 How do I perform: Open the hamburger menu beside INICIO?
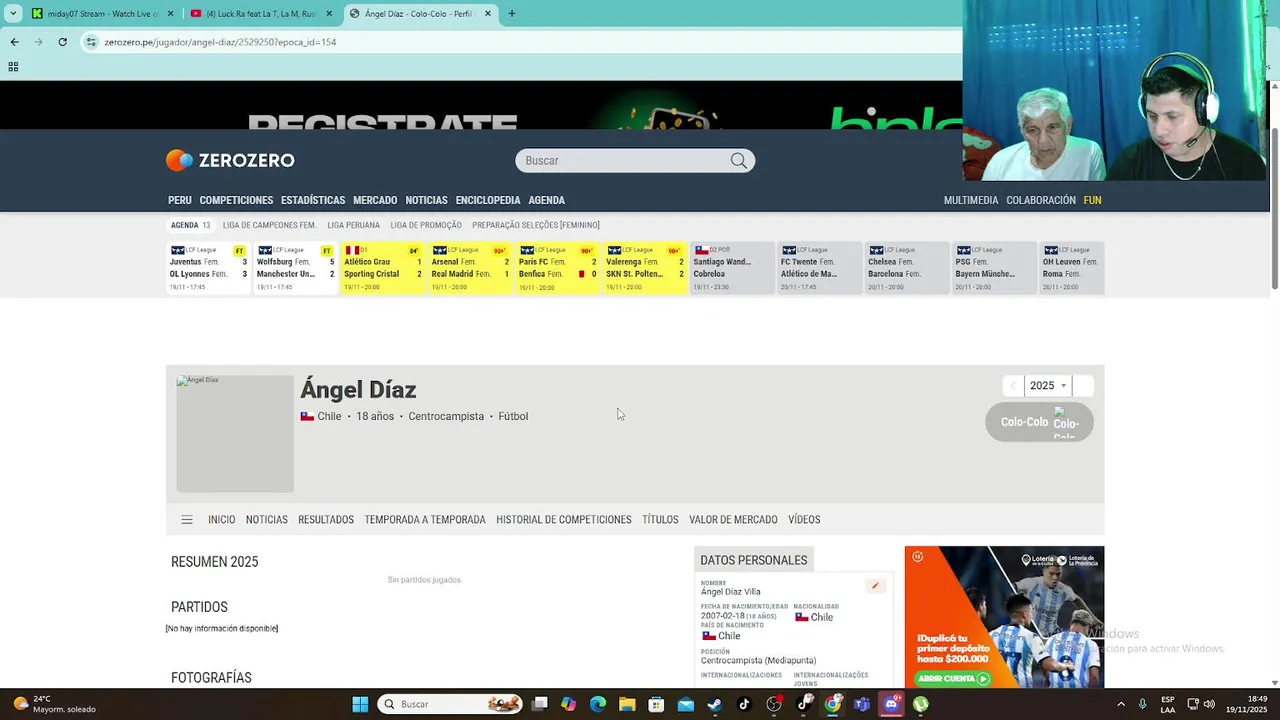[x=187, y=520]
